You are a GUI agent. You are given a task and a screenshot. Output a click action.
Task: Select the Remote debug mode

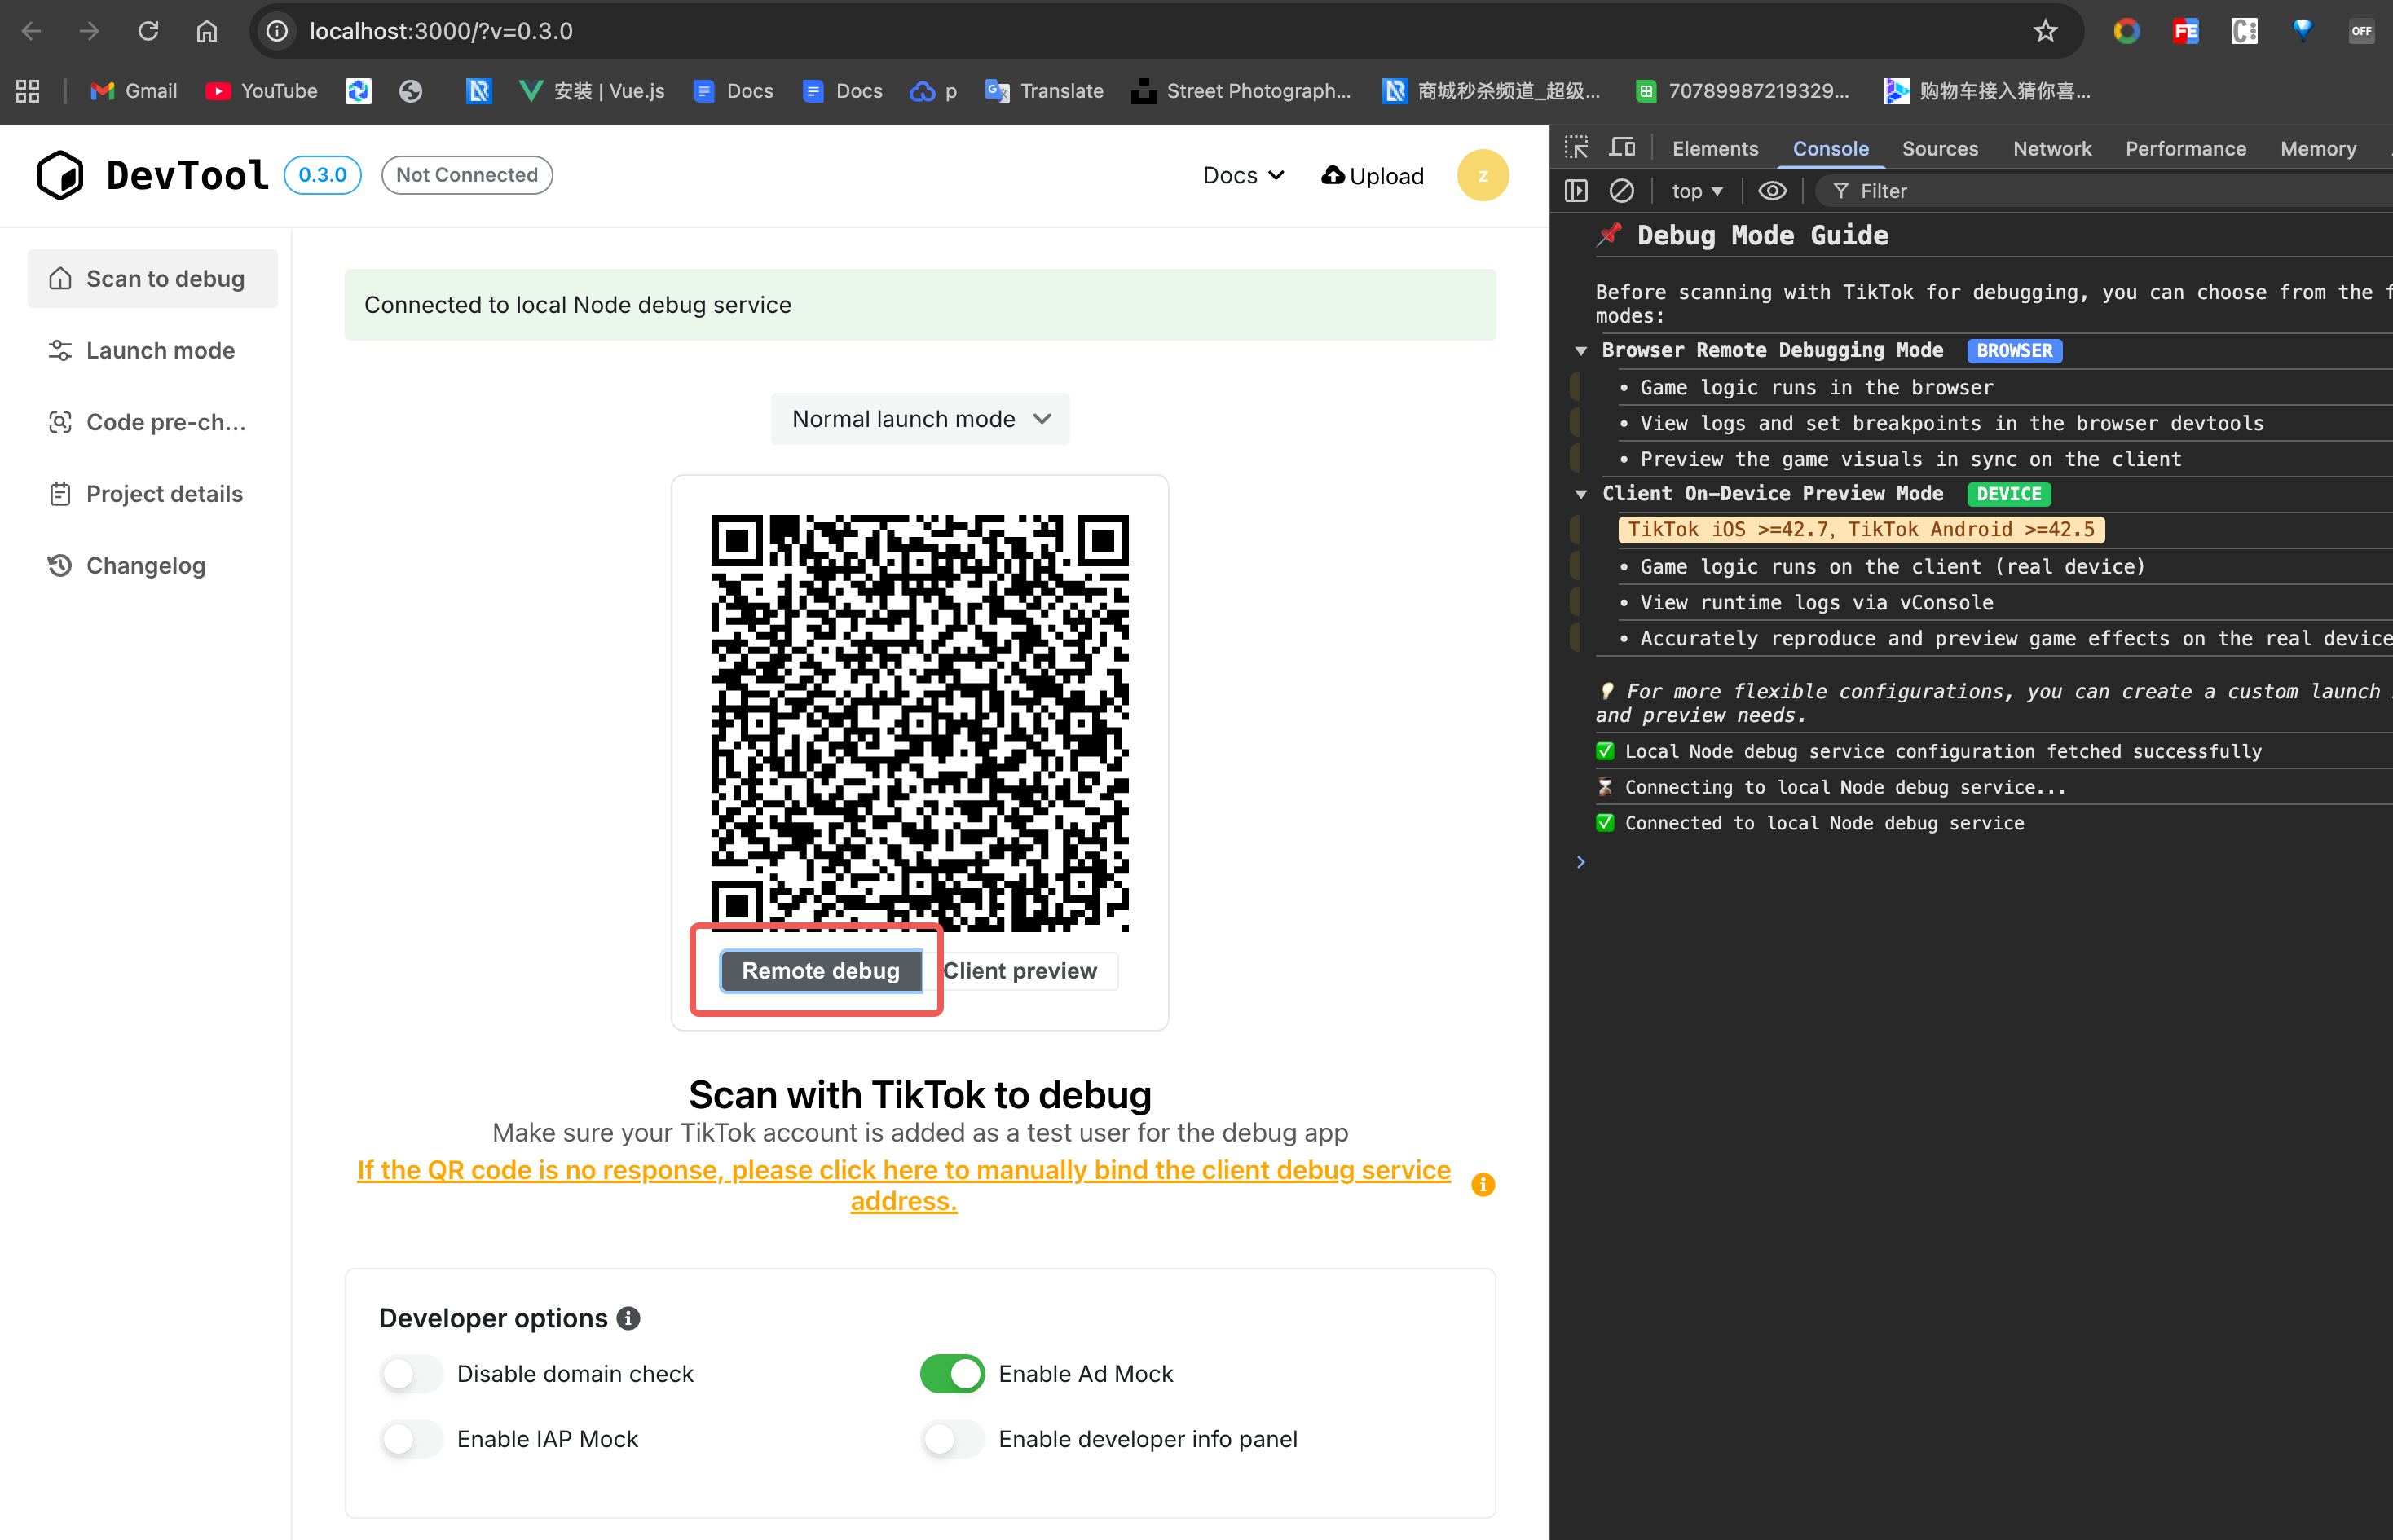[820, 971]
